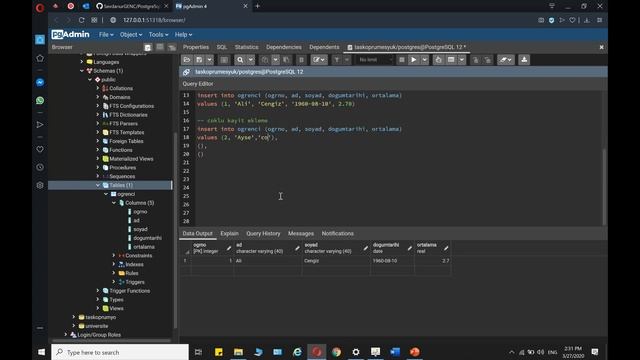640x360 pixels.
Task: Select the universite database in tree
Action: pos(97,326)
